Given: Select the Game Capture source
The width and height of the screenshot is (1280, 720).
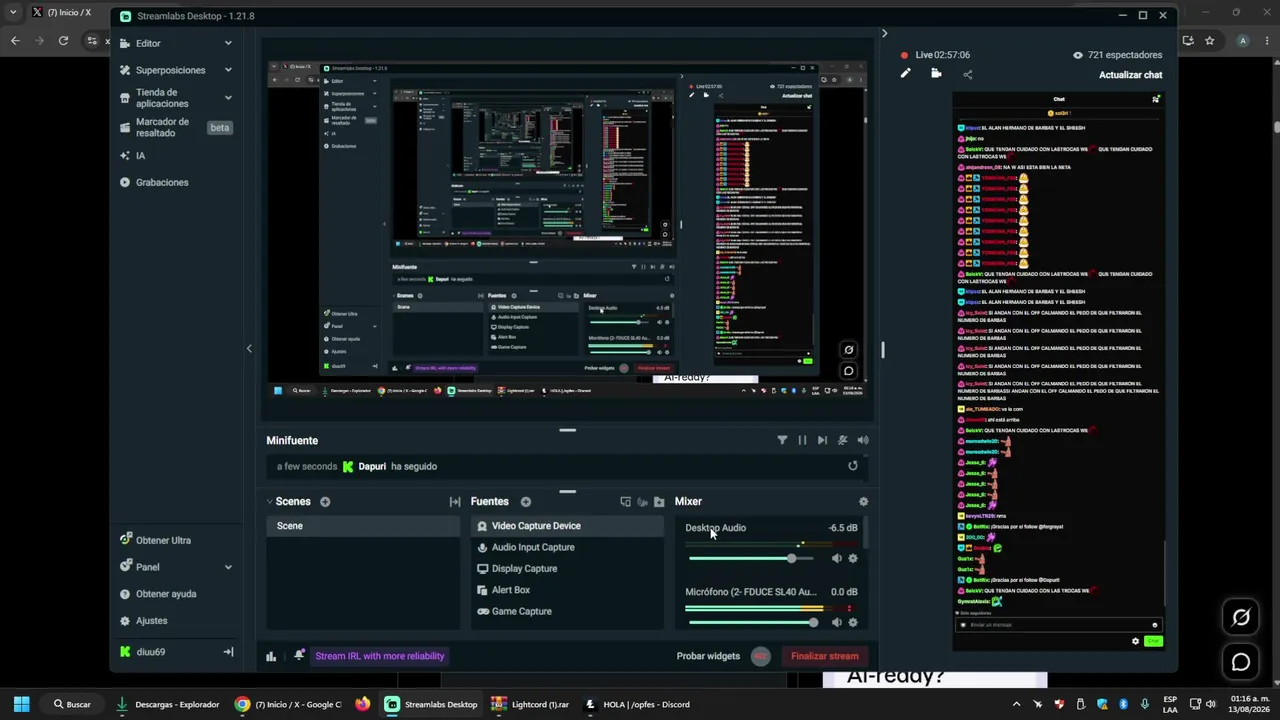Looking at the screenshot, I should click(567, 611).
